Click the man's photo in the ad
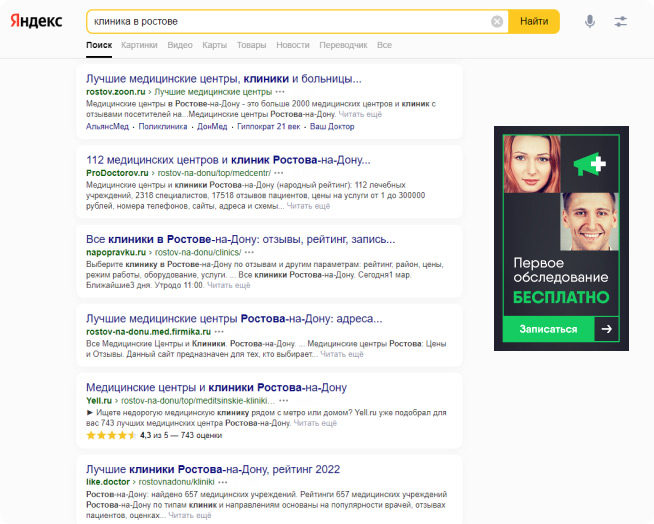The width and height of the screenshot is (654, 524). click(x=589, y=222)
